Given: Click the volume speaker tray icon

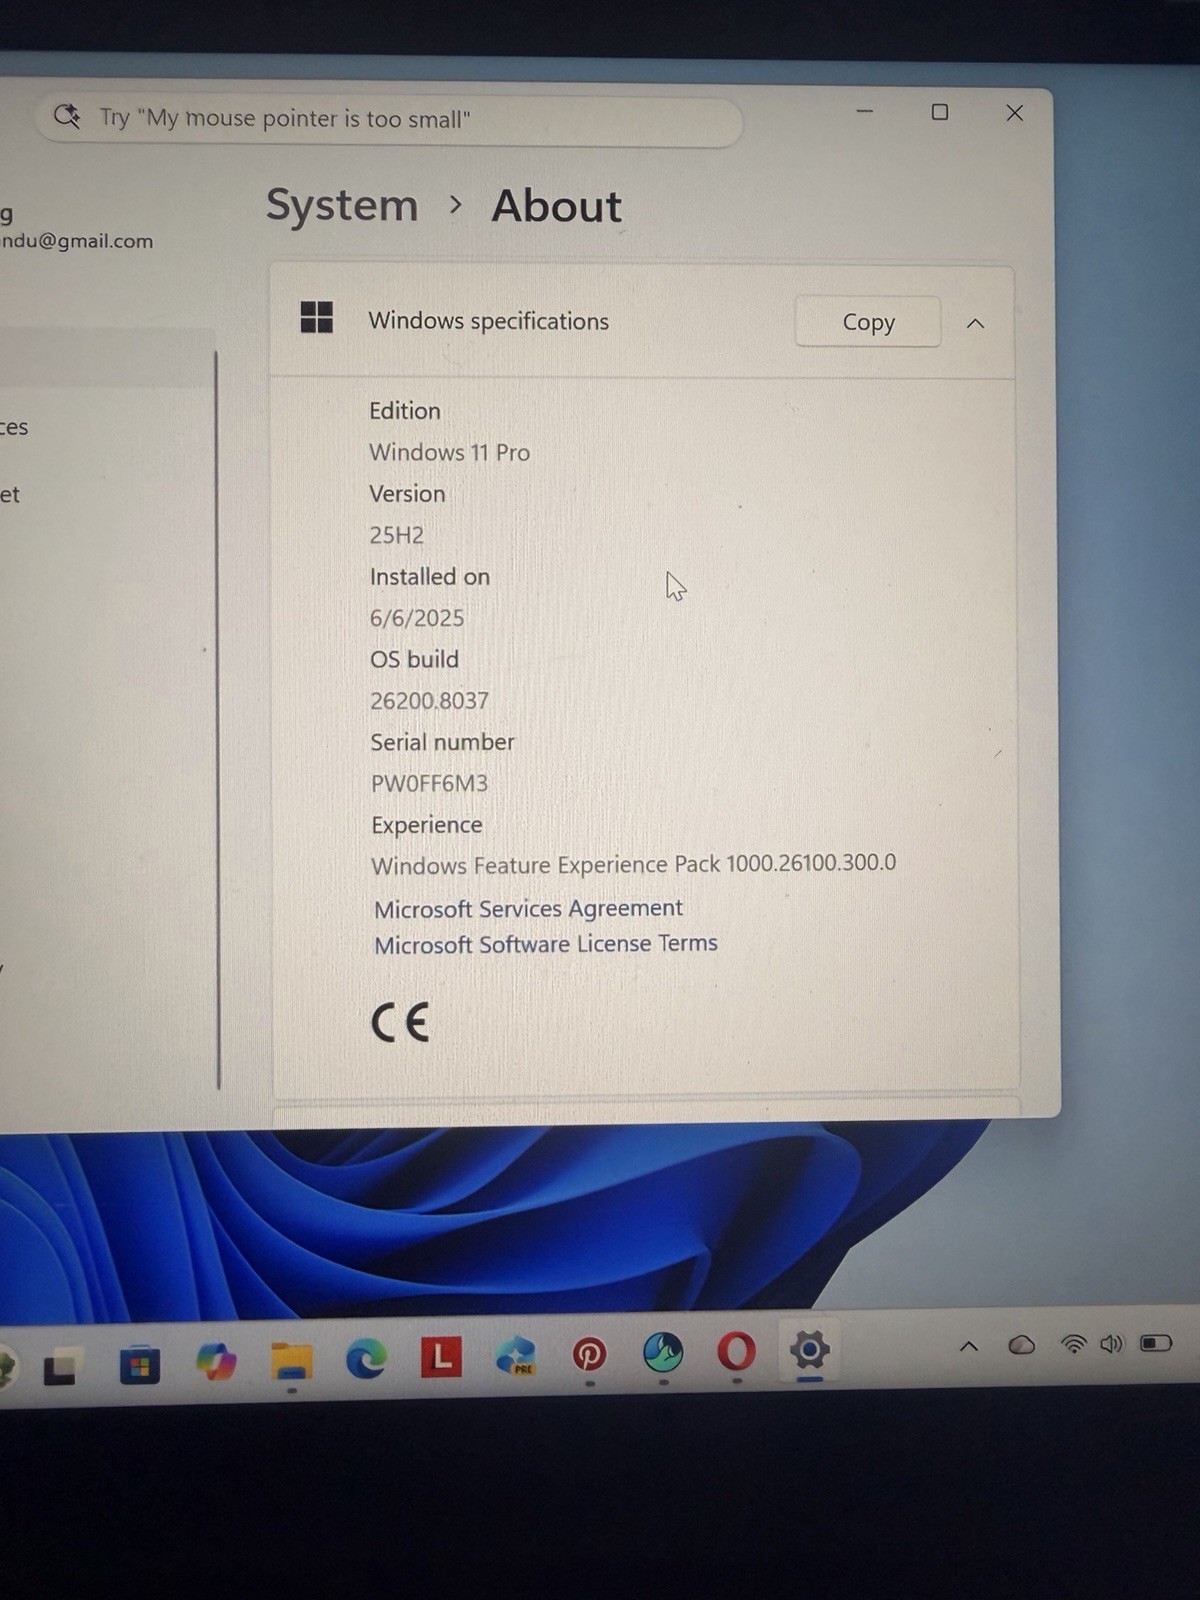Looking at the screenshot, I should click(1112, 1343).
